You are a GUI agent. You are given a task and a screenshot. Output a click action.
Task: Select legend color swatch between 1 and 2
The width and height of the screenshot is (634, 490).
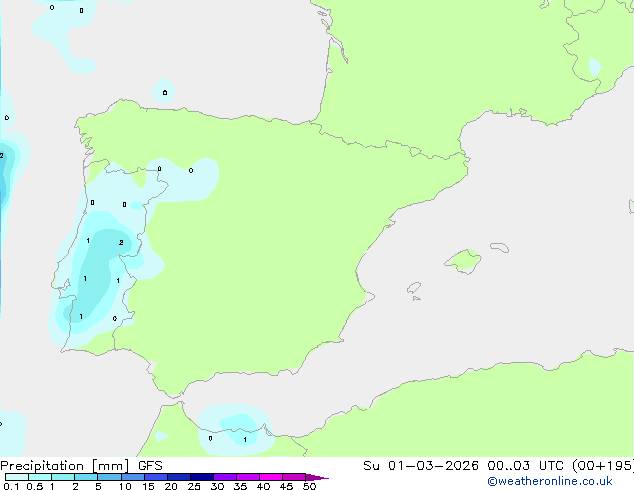point(63,477)
